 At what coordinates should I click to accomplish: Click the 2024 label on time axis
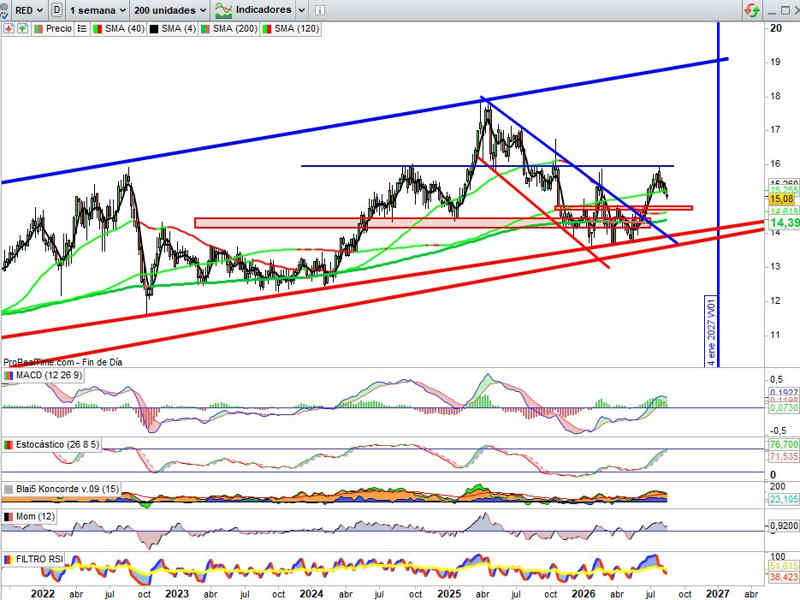311,594
